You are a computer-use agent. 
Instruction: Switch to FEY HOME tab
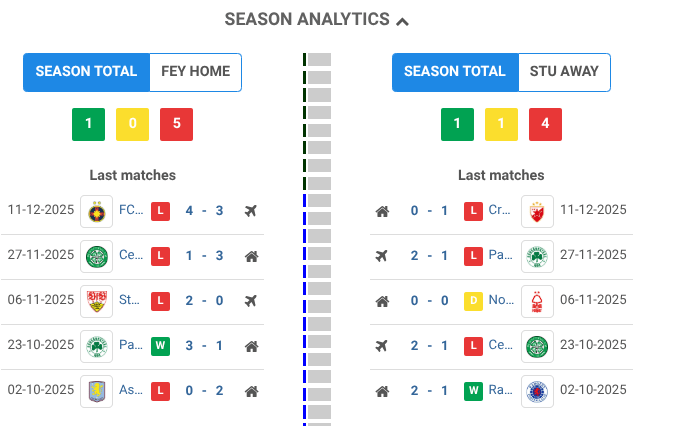point(195,72)
